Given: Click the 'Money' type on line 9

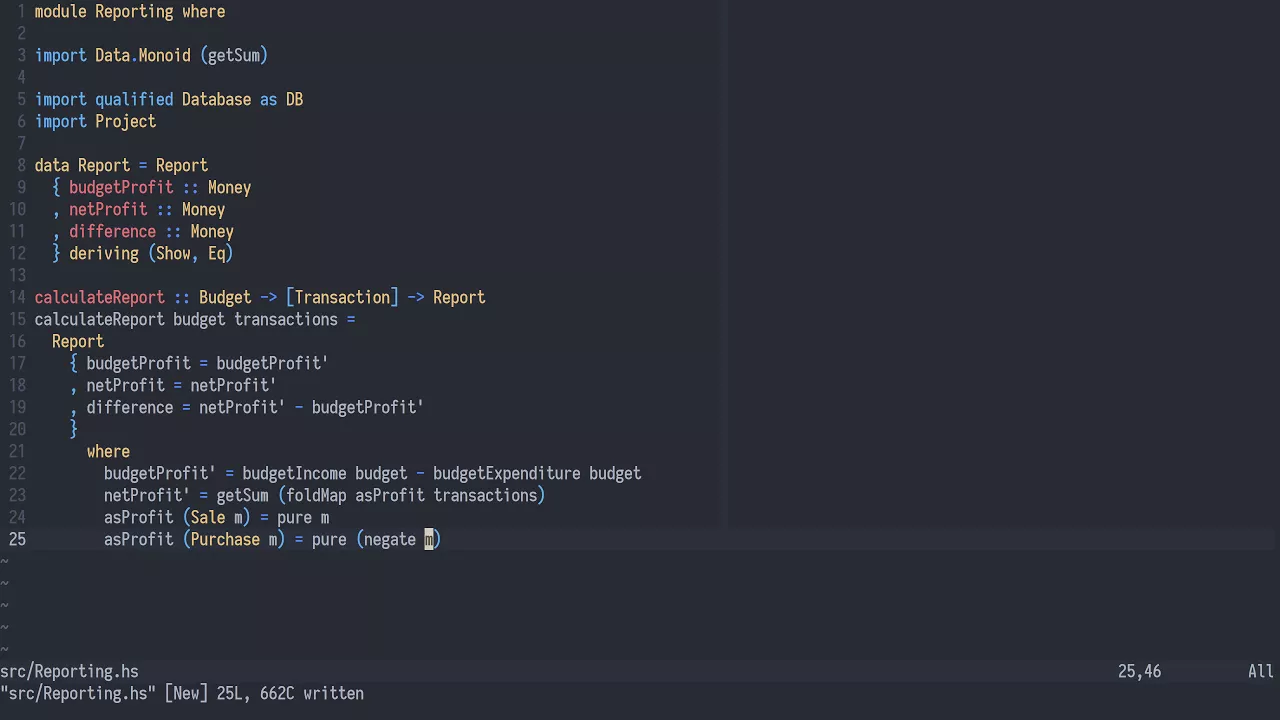Looking at the screenshot, I should (229, 188).
